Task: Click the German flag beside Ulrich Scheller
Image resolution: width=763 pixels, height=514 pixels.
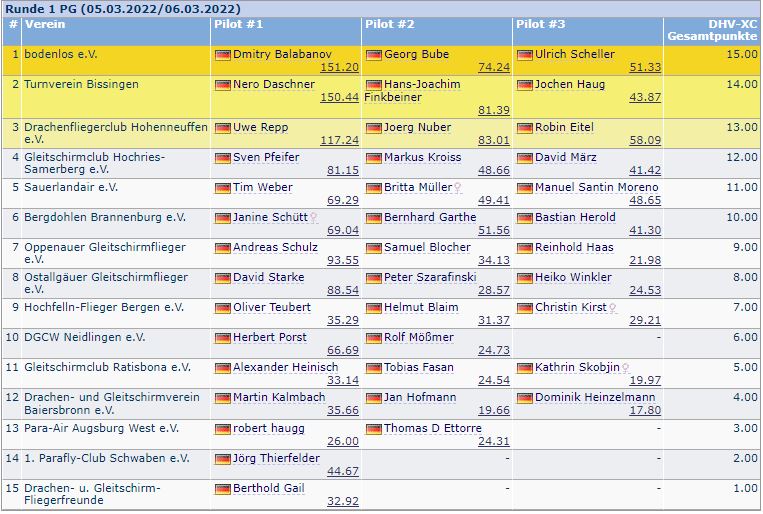Action: point(525,55)
